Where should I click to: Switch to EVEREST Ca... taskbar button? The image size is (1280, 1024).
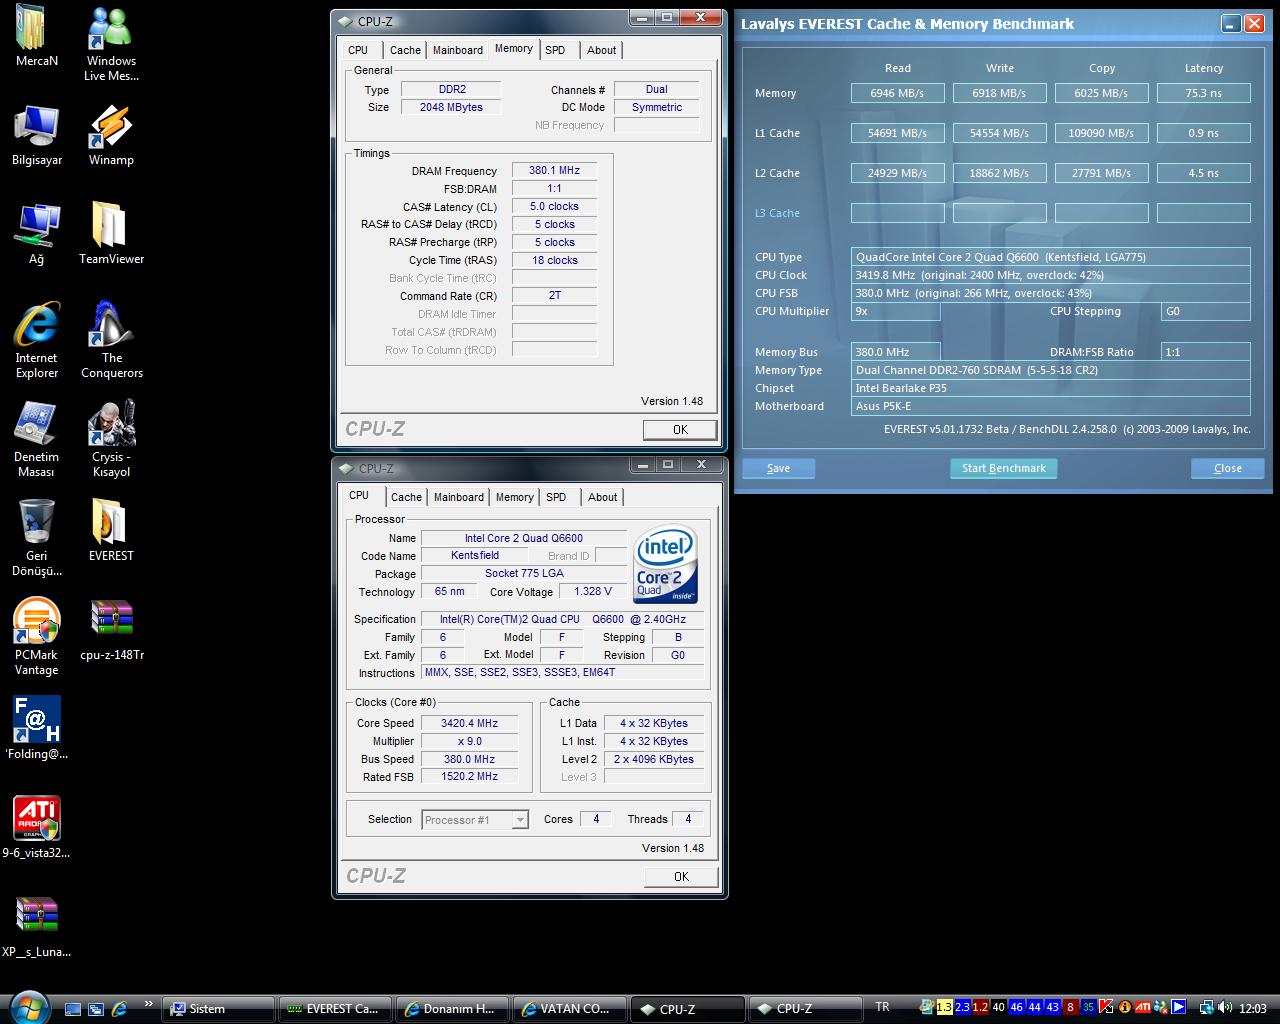(335, 1009)
